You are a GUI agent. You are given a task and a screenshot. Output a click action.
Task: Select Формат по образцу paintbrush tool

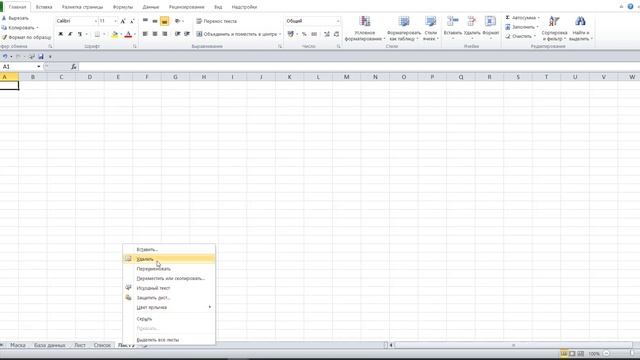(27, 37)
